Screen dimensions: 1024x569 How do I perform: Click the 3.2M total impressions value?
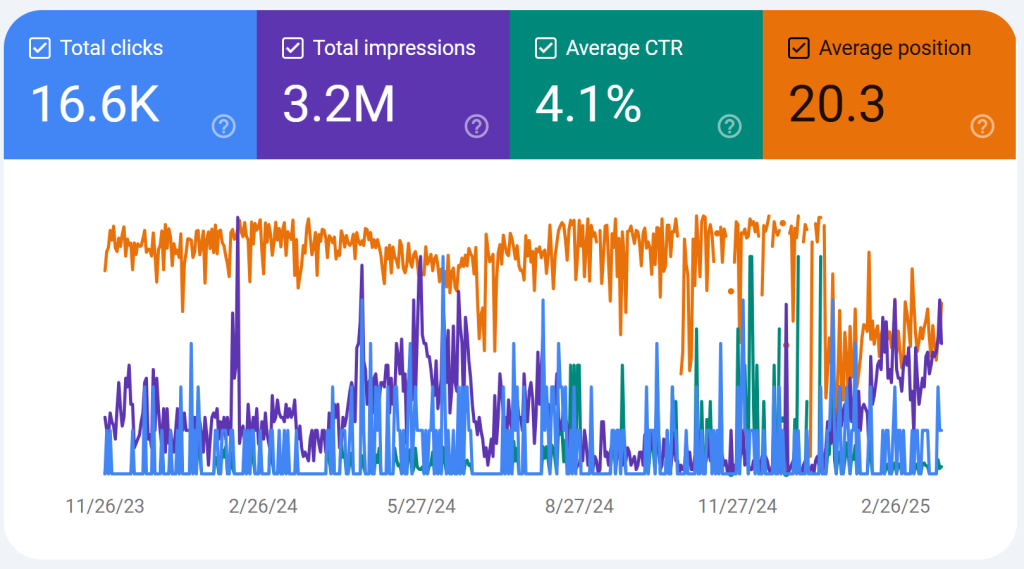339,105
